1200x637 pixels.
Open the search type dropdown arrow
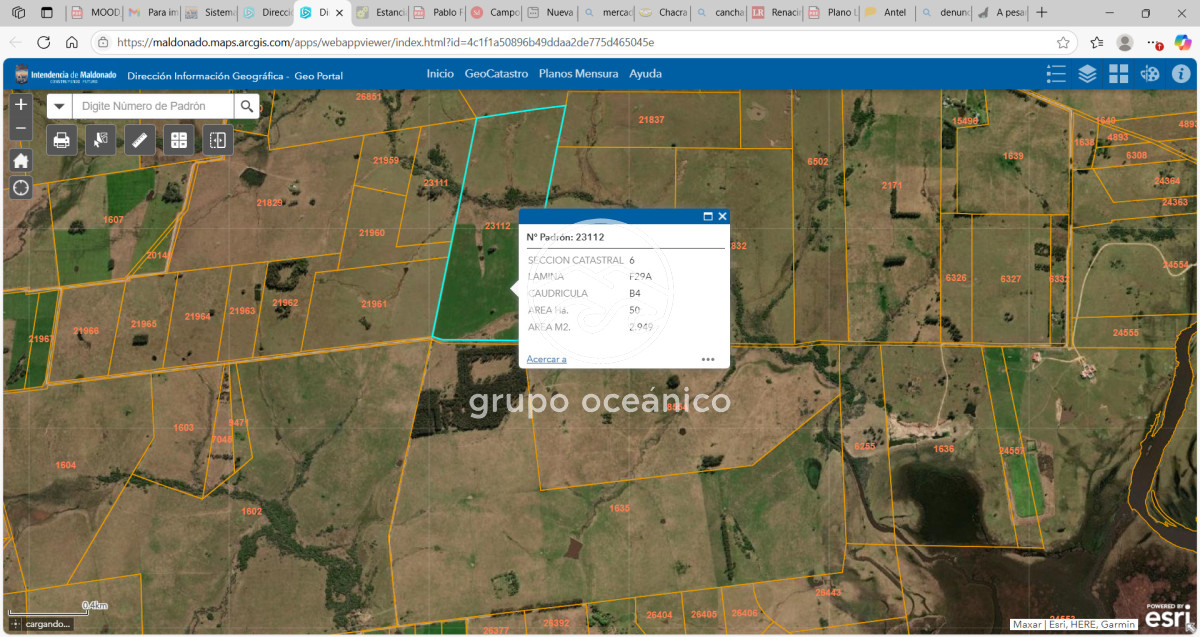pos(59,105)
